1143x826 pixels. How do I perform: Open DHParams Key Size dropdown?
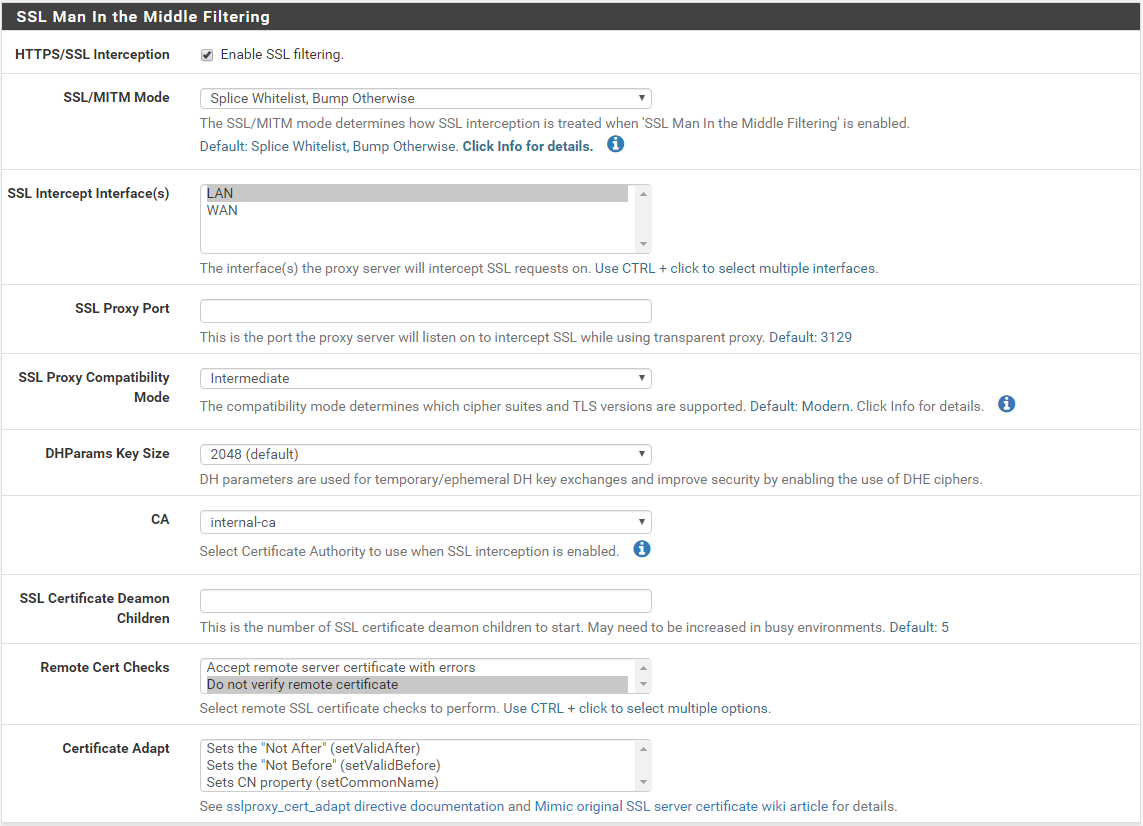(x=425, y=454)
